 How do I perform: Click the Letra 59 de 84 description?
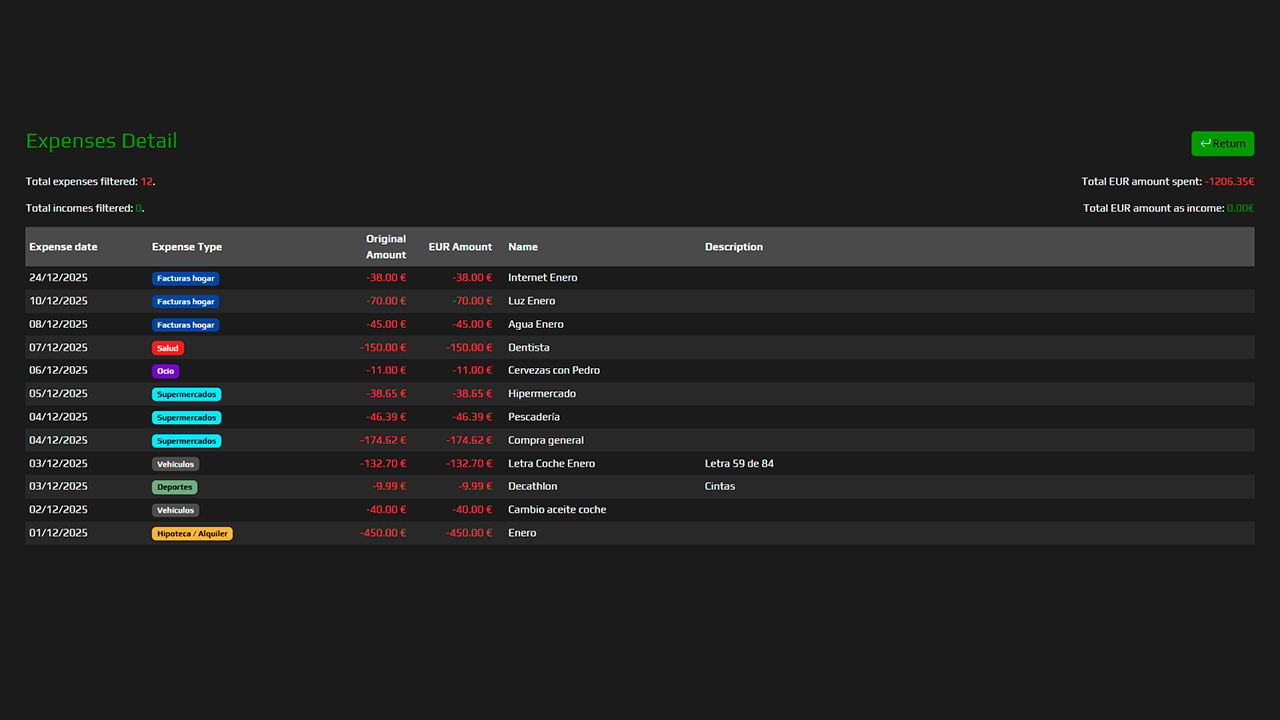pos(739,463)
